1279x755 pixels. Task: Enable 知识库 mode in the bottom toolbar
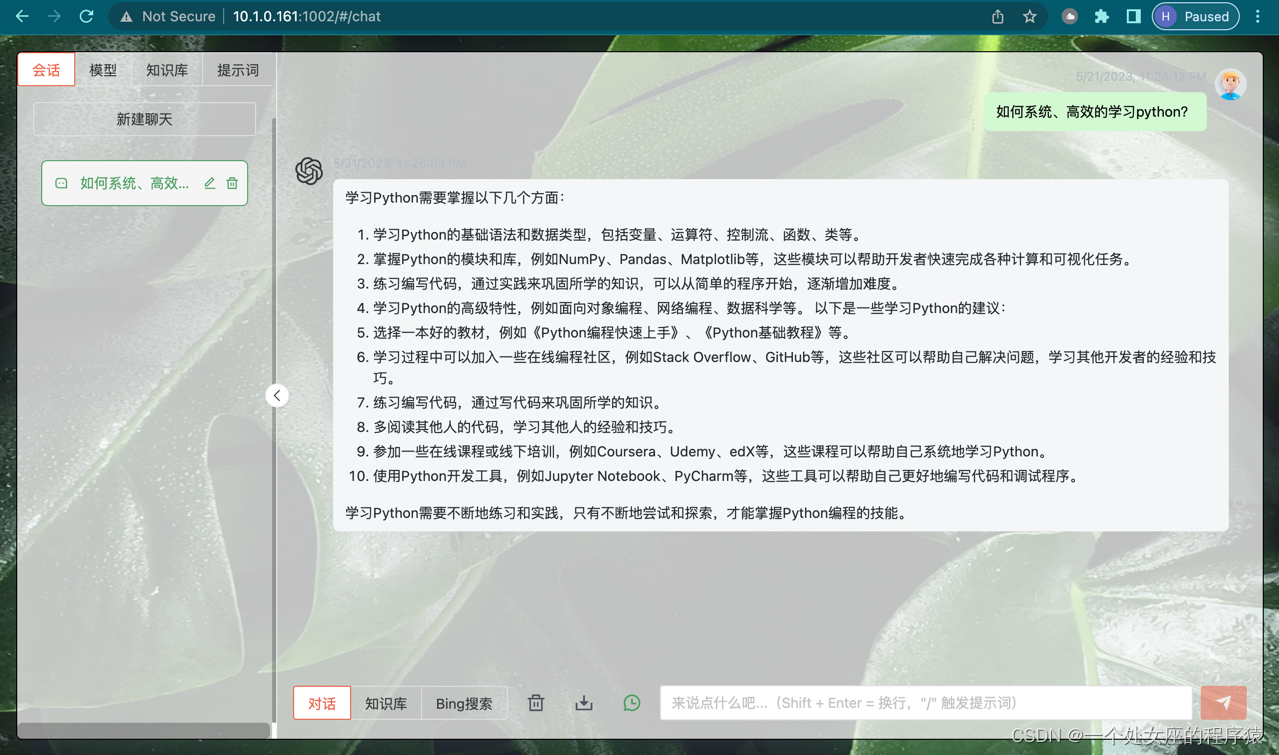pos(387,703)
